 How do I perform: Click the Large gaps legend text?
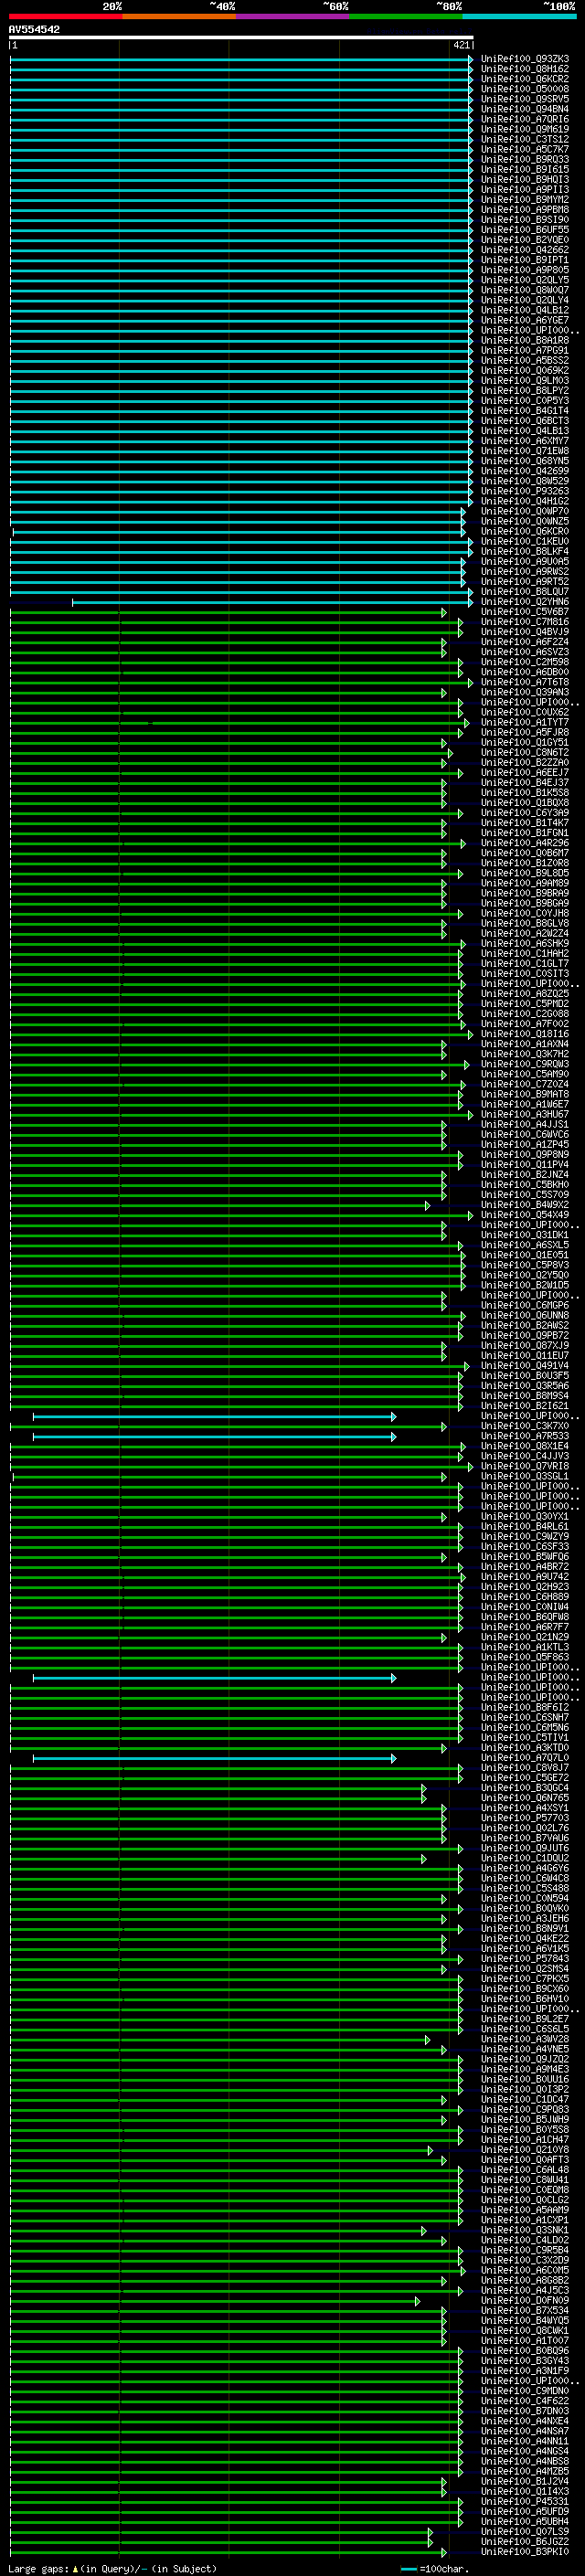pyautogui.click(x=112, y=2568)
